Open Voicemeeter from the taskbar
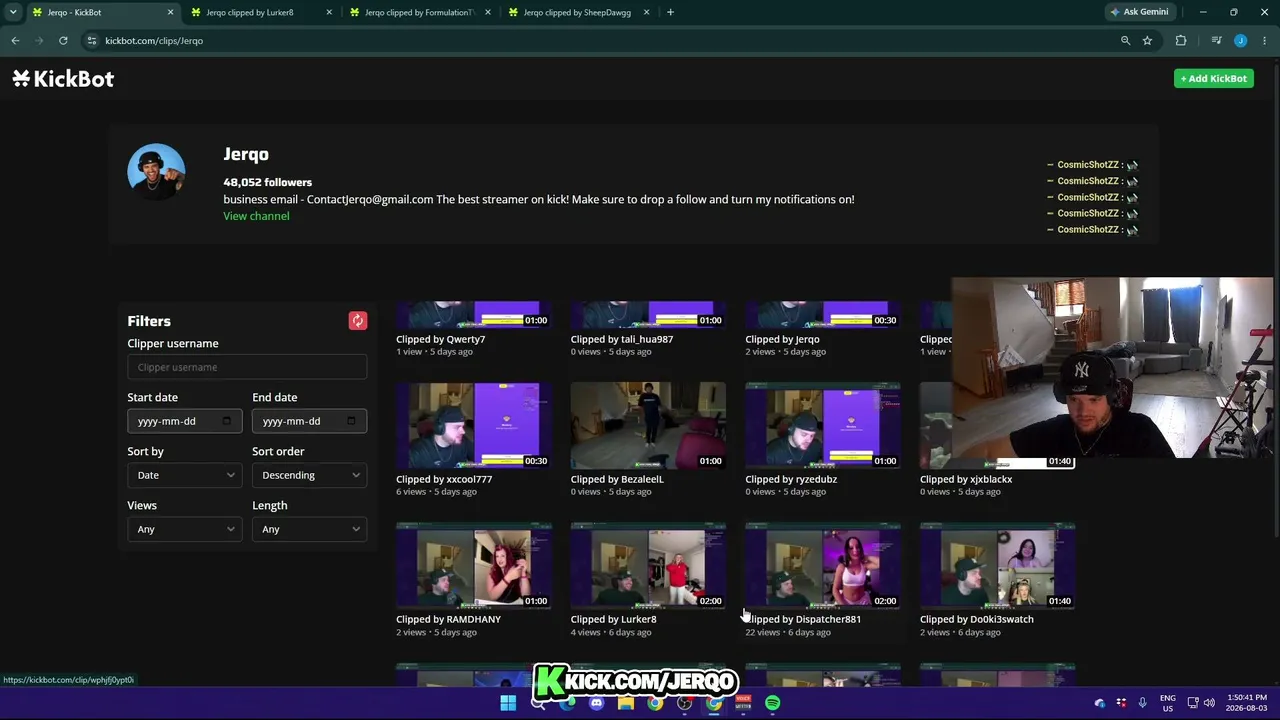Viewport: 1280px width, 720px height. point(743,703)
